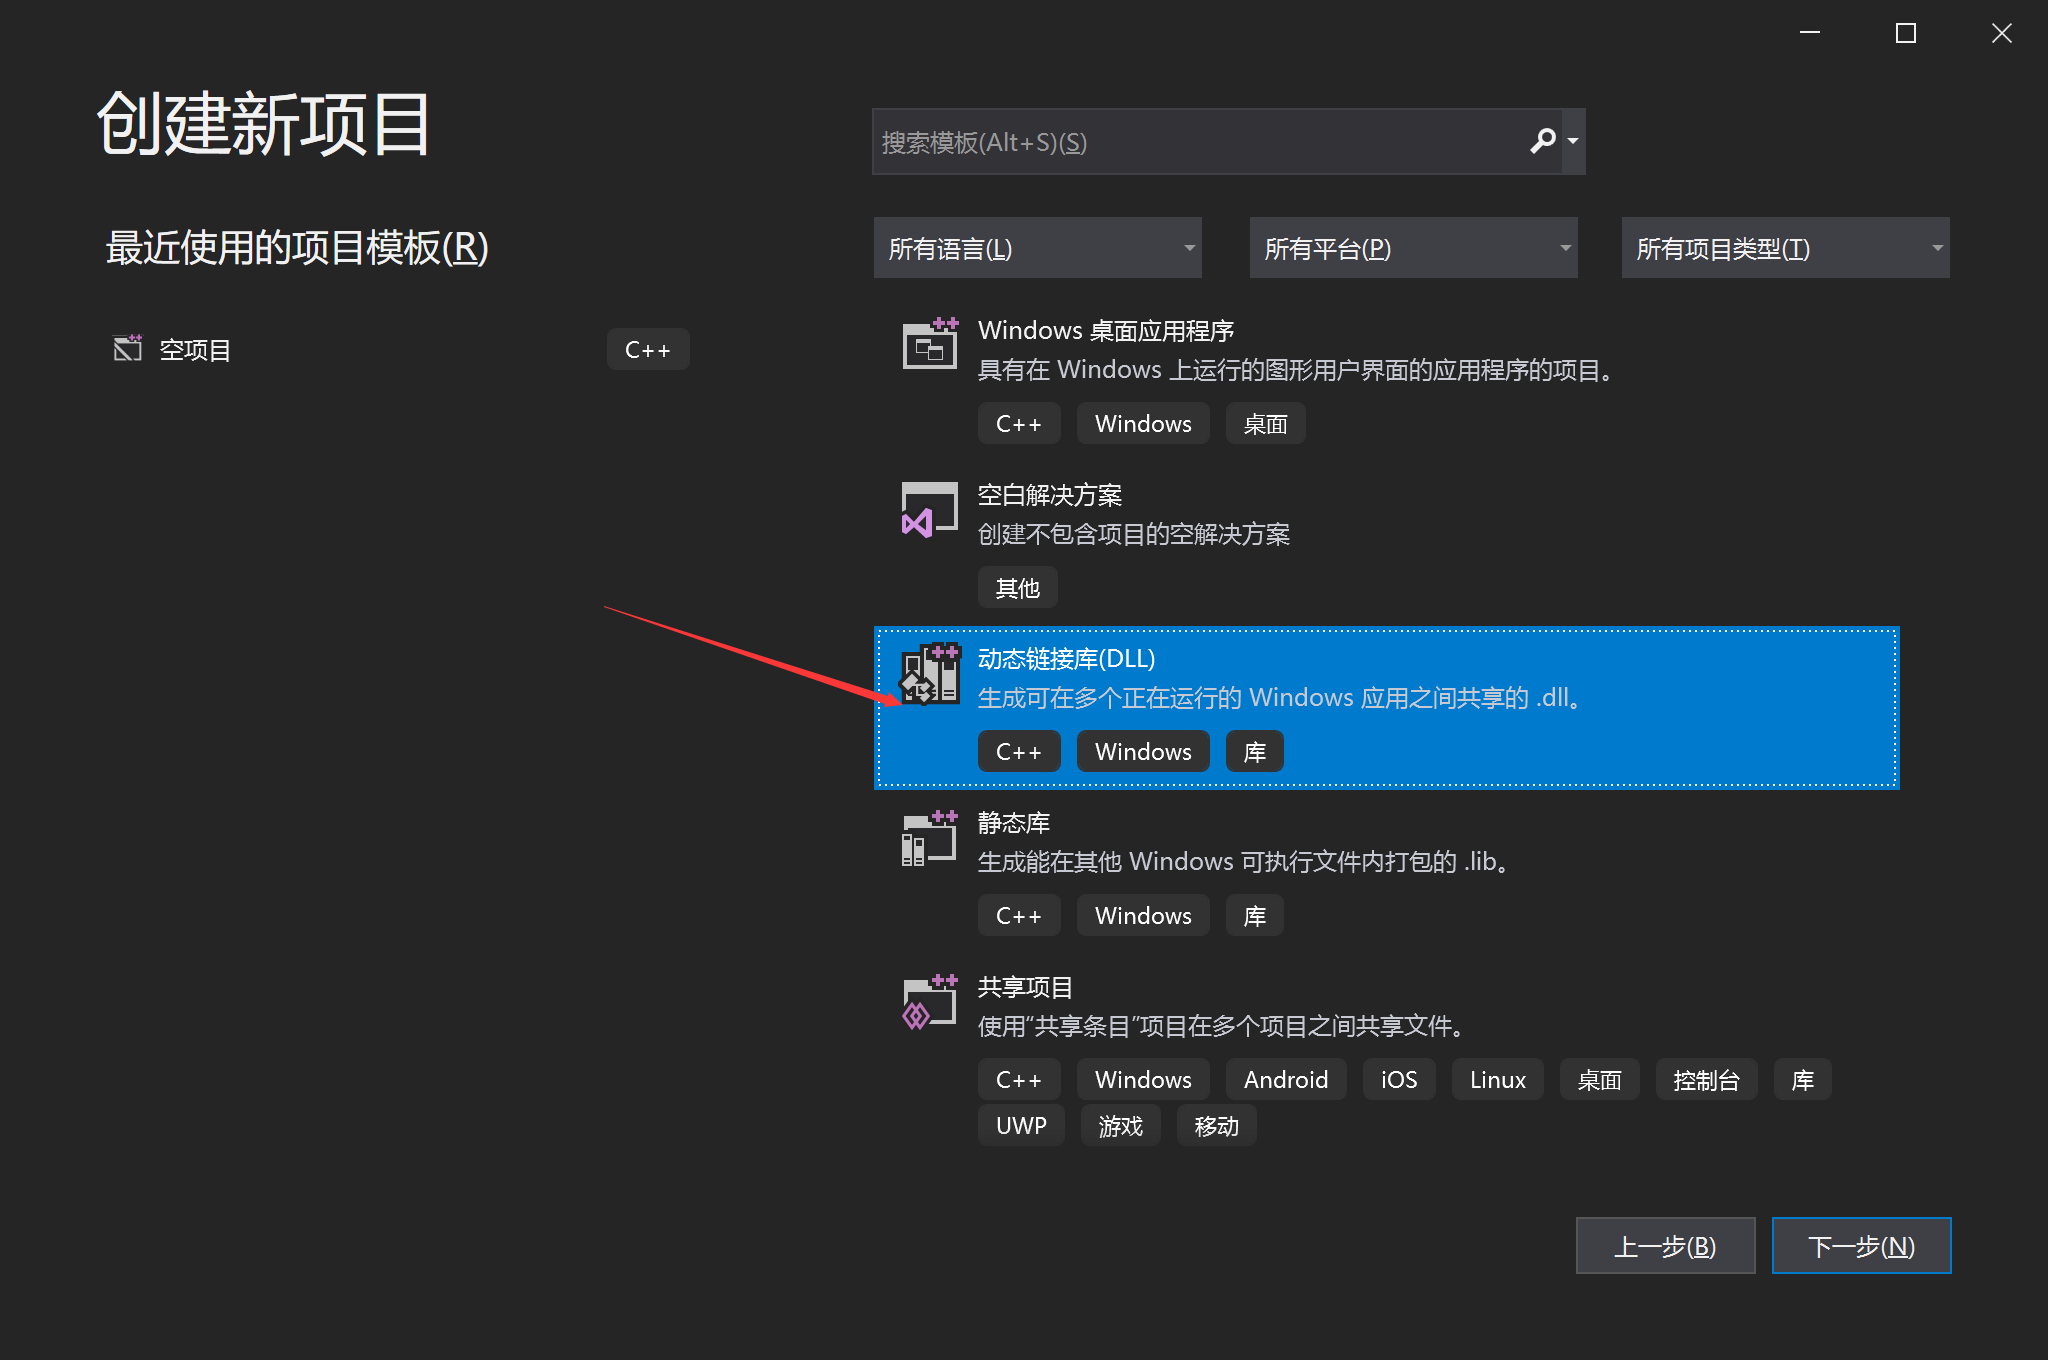Image resolution: width=2048 pixels, height=1360 pixels.
Task: Click the 移动 tag under 共享项目
Action: click(1216, 1126)
